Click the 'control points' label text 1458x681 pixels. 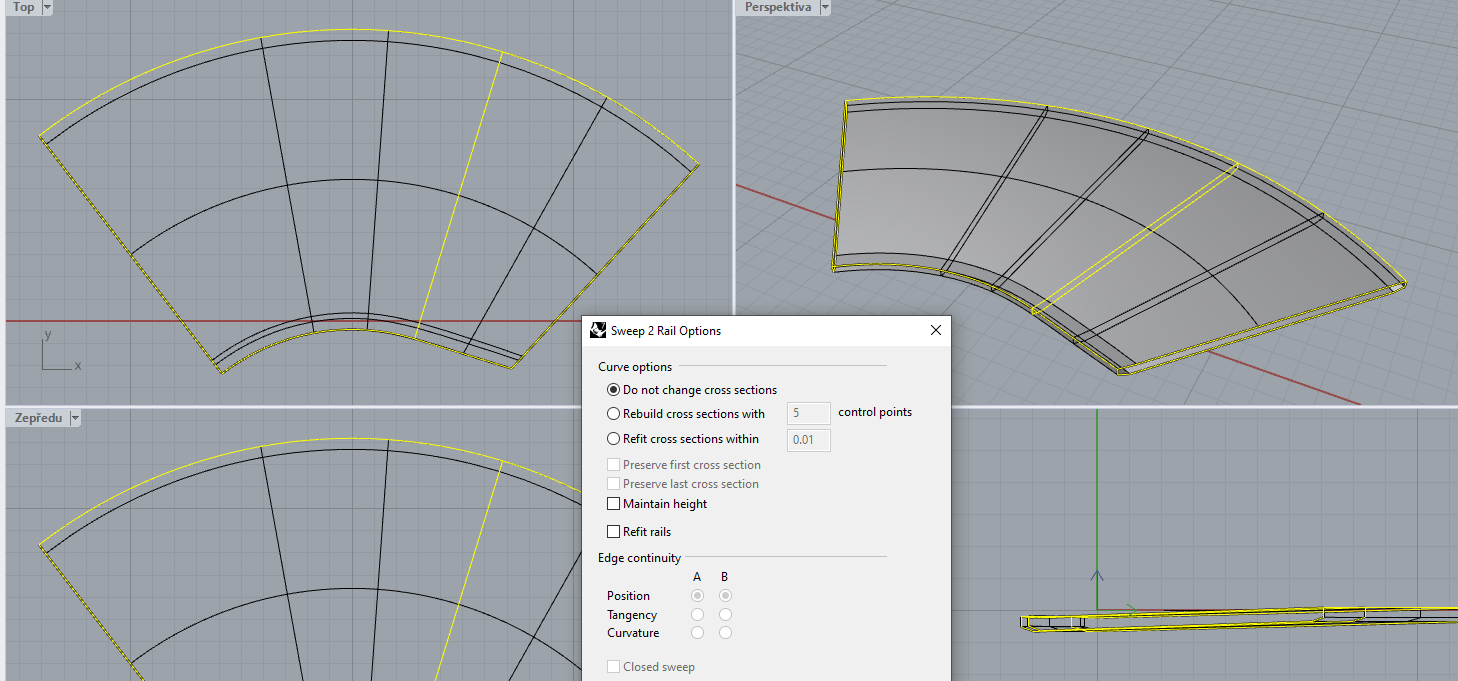click(x=875, y=412)
